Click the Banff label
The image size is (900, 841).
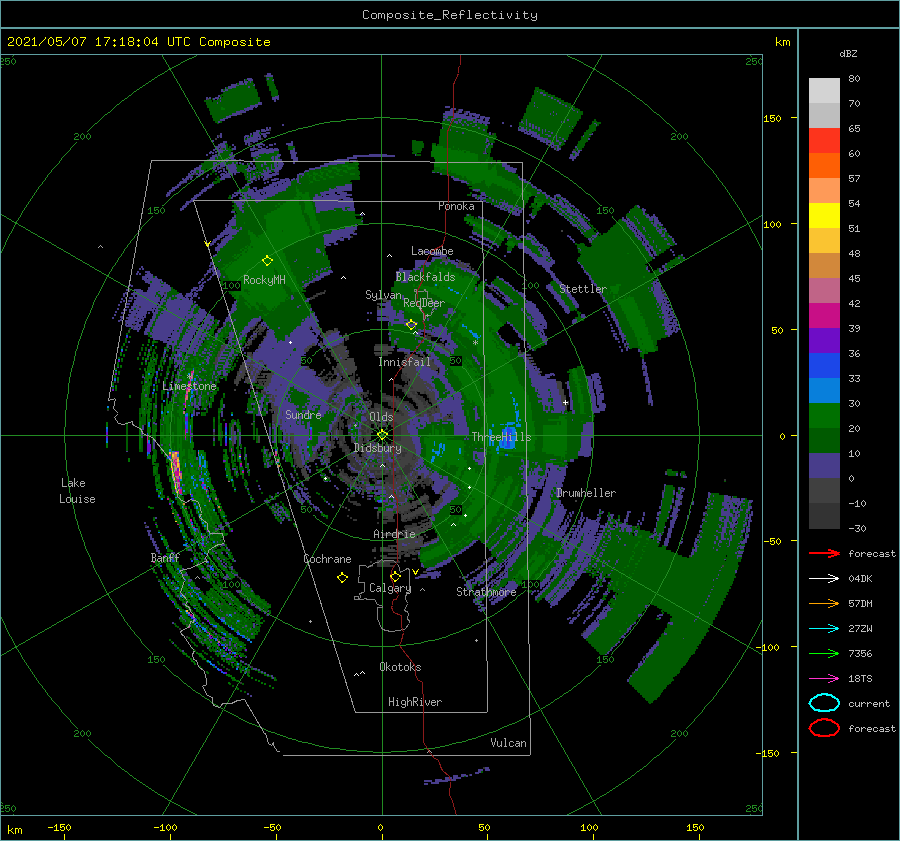165,558
